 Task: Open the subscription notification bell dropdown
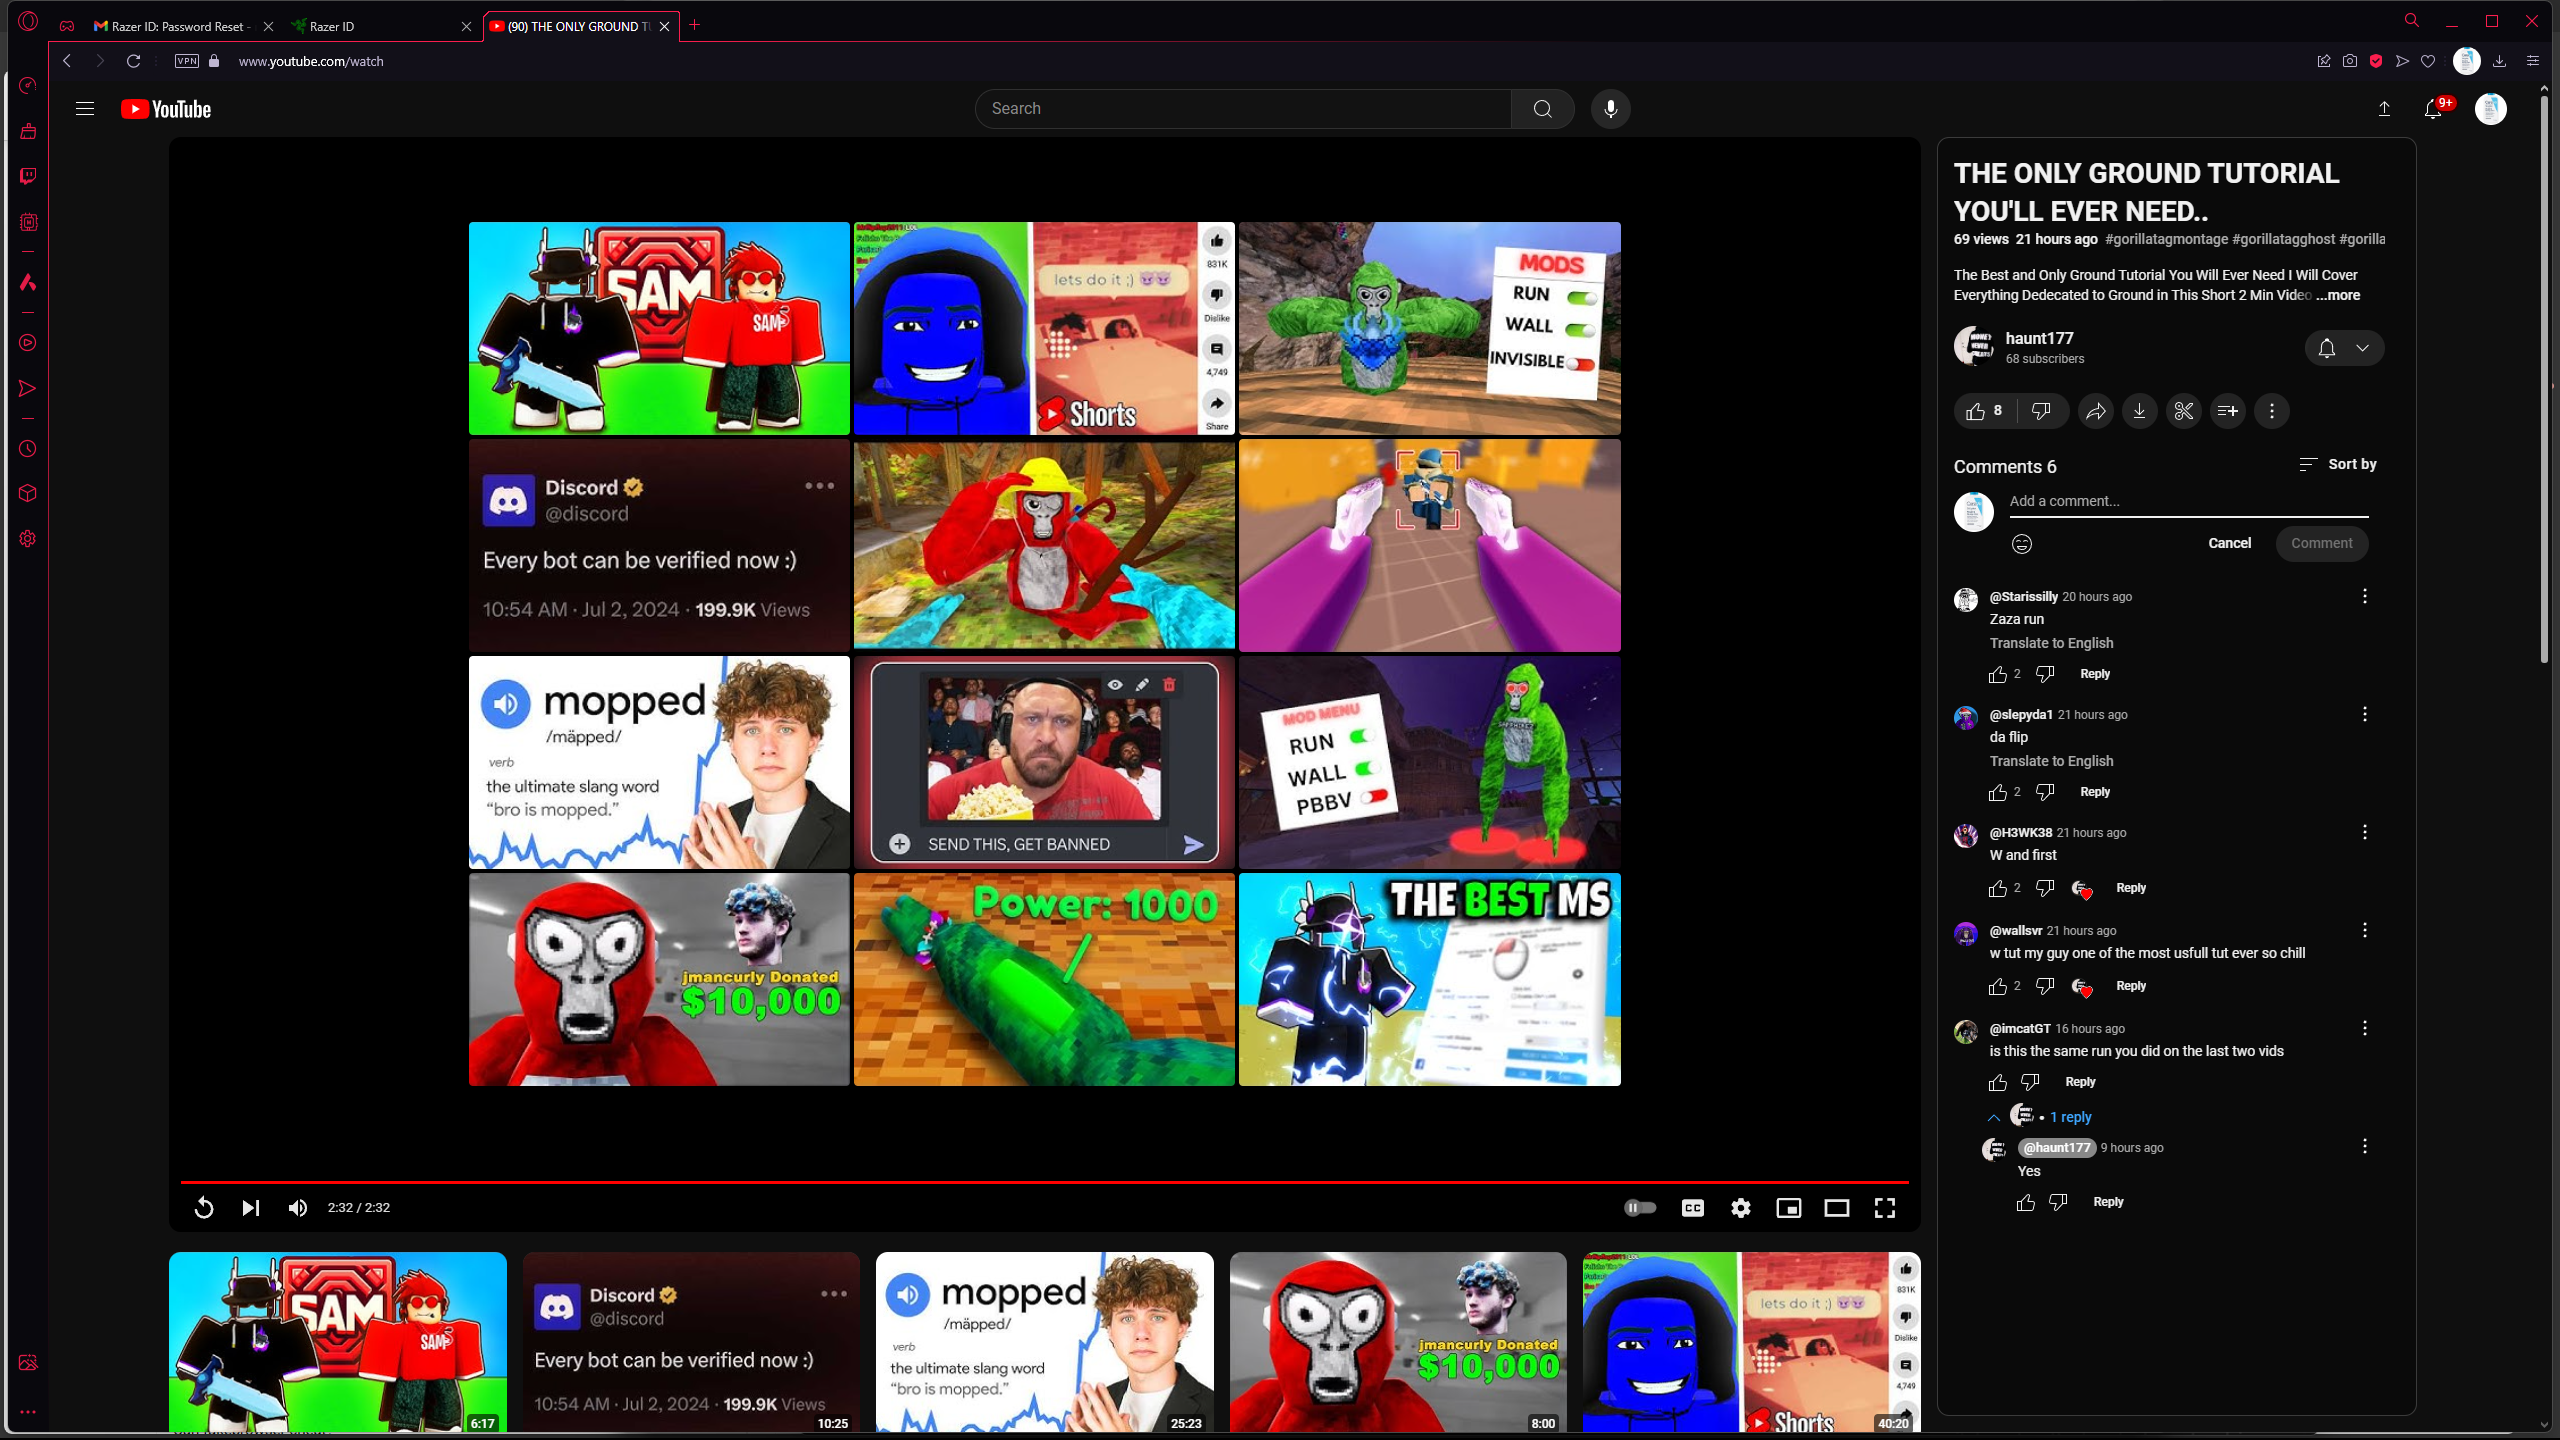tap(2344, 348)
